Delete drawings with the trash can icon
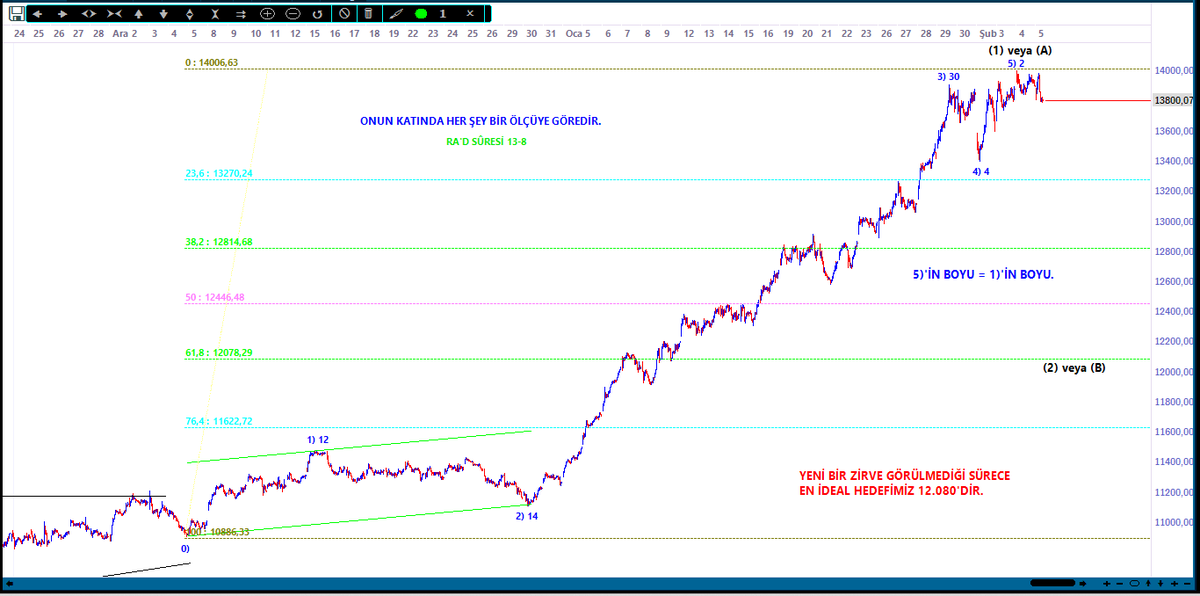The image size is (1200, 596). (x=369, y=14)
